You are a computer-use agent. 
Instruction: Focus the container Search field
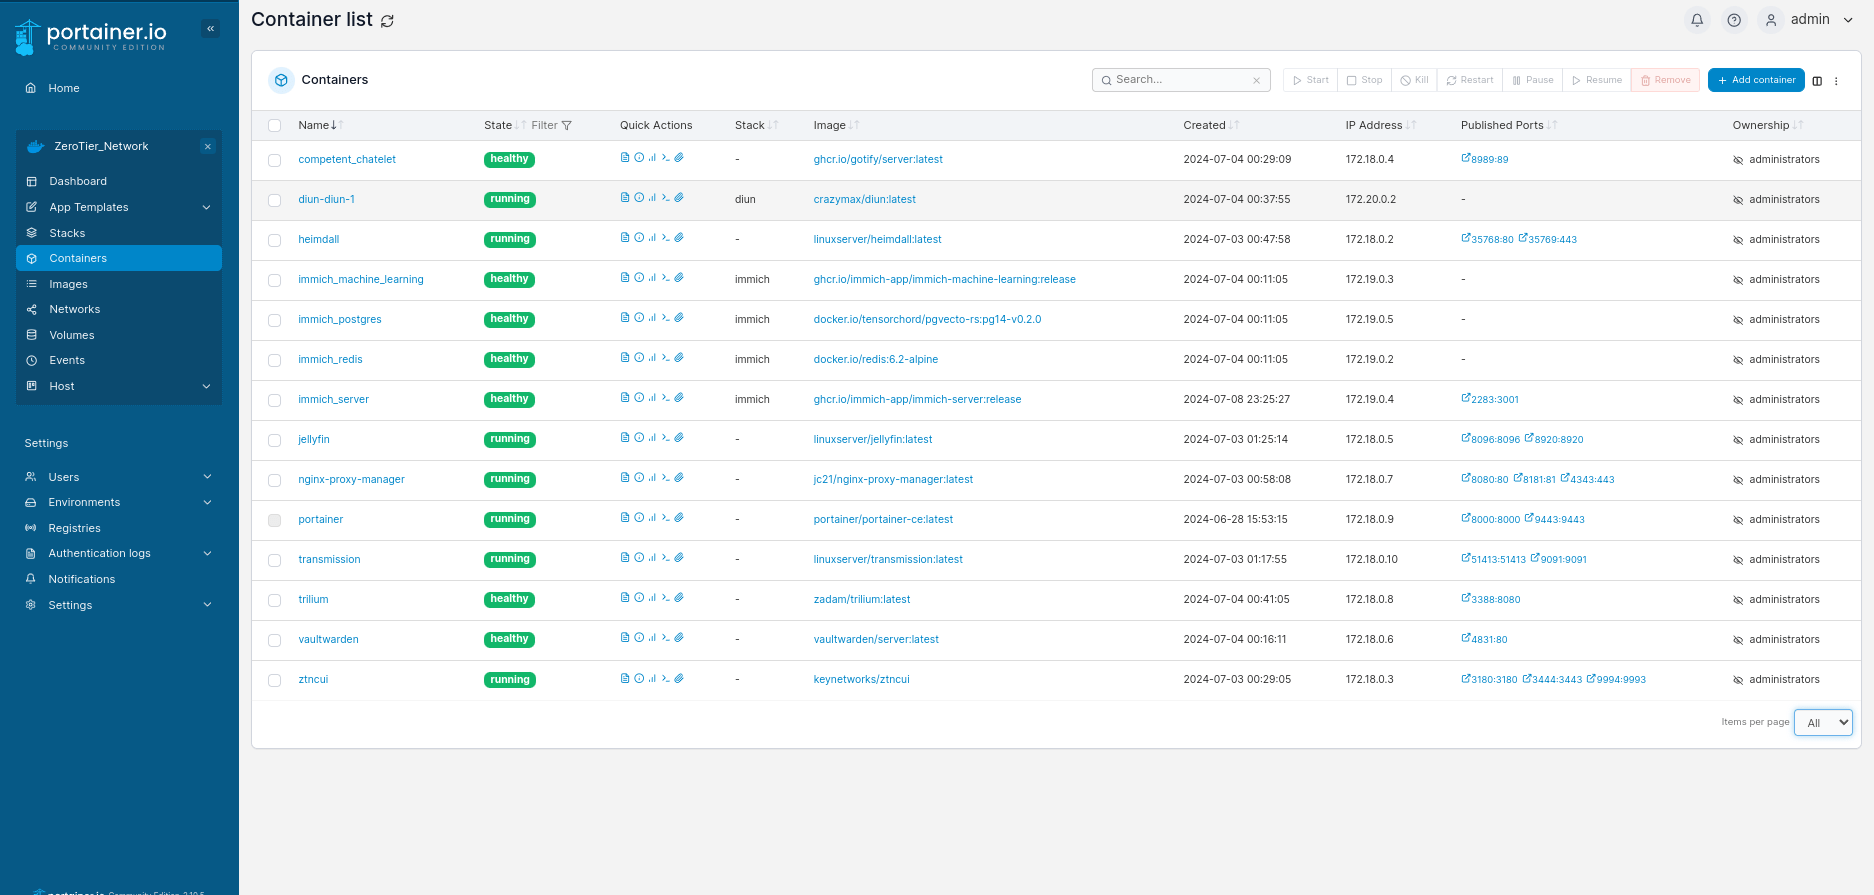pos(1181,80)
